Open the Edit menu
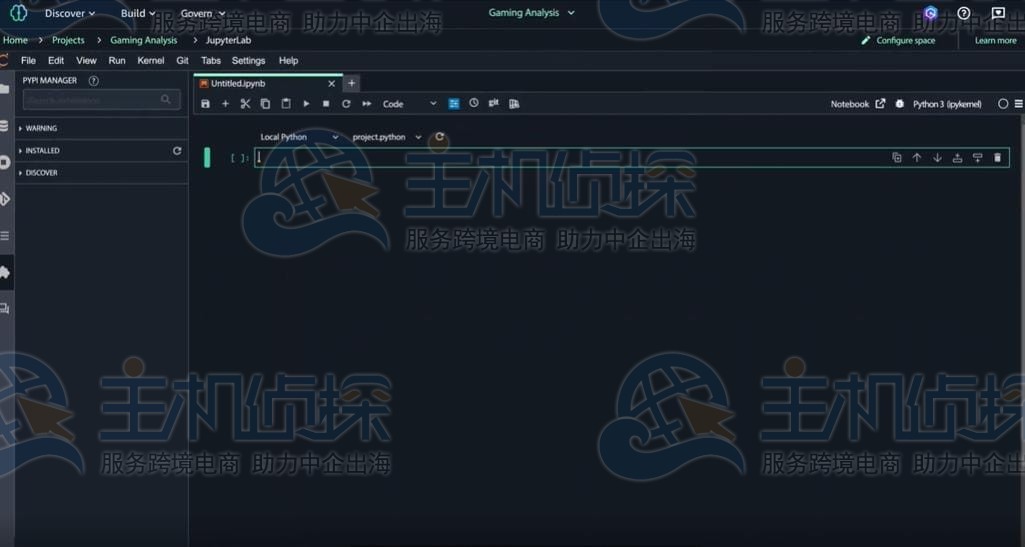Image resolution: width=1025 pixels, height=547 pixels. [x=56, y=61]
